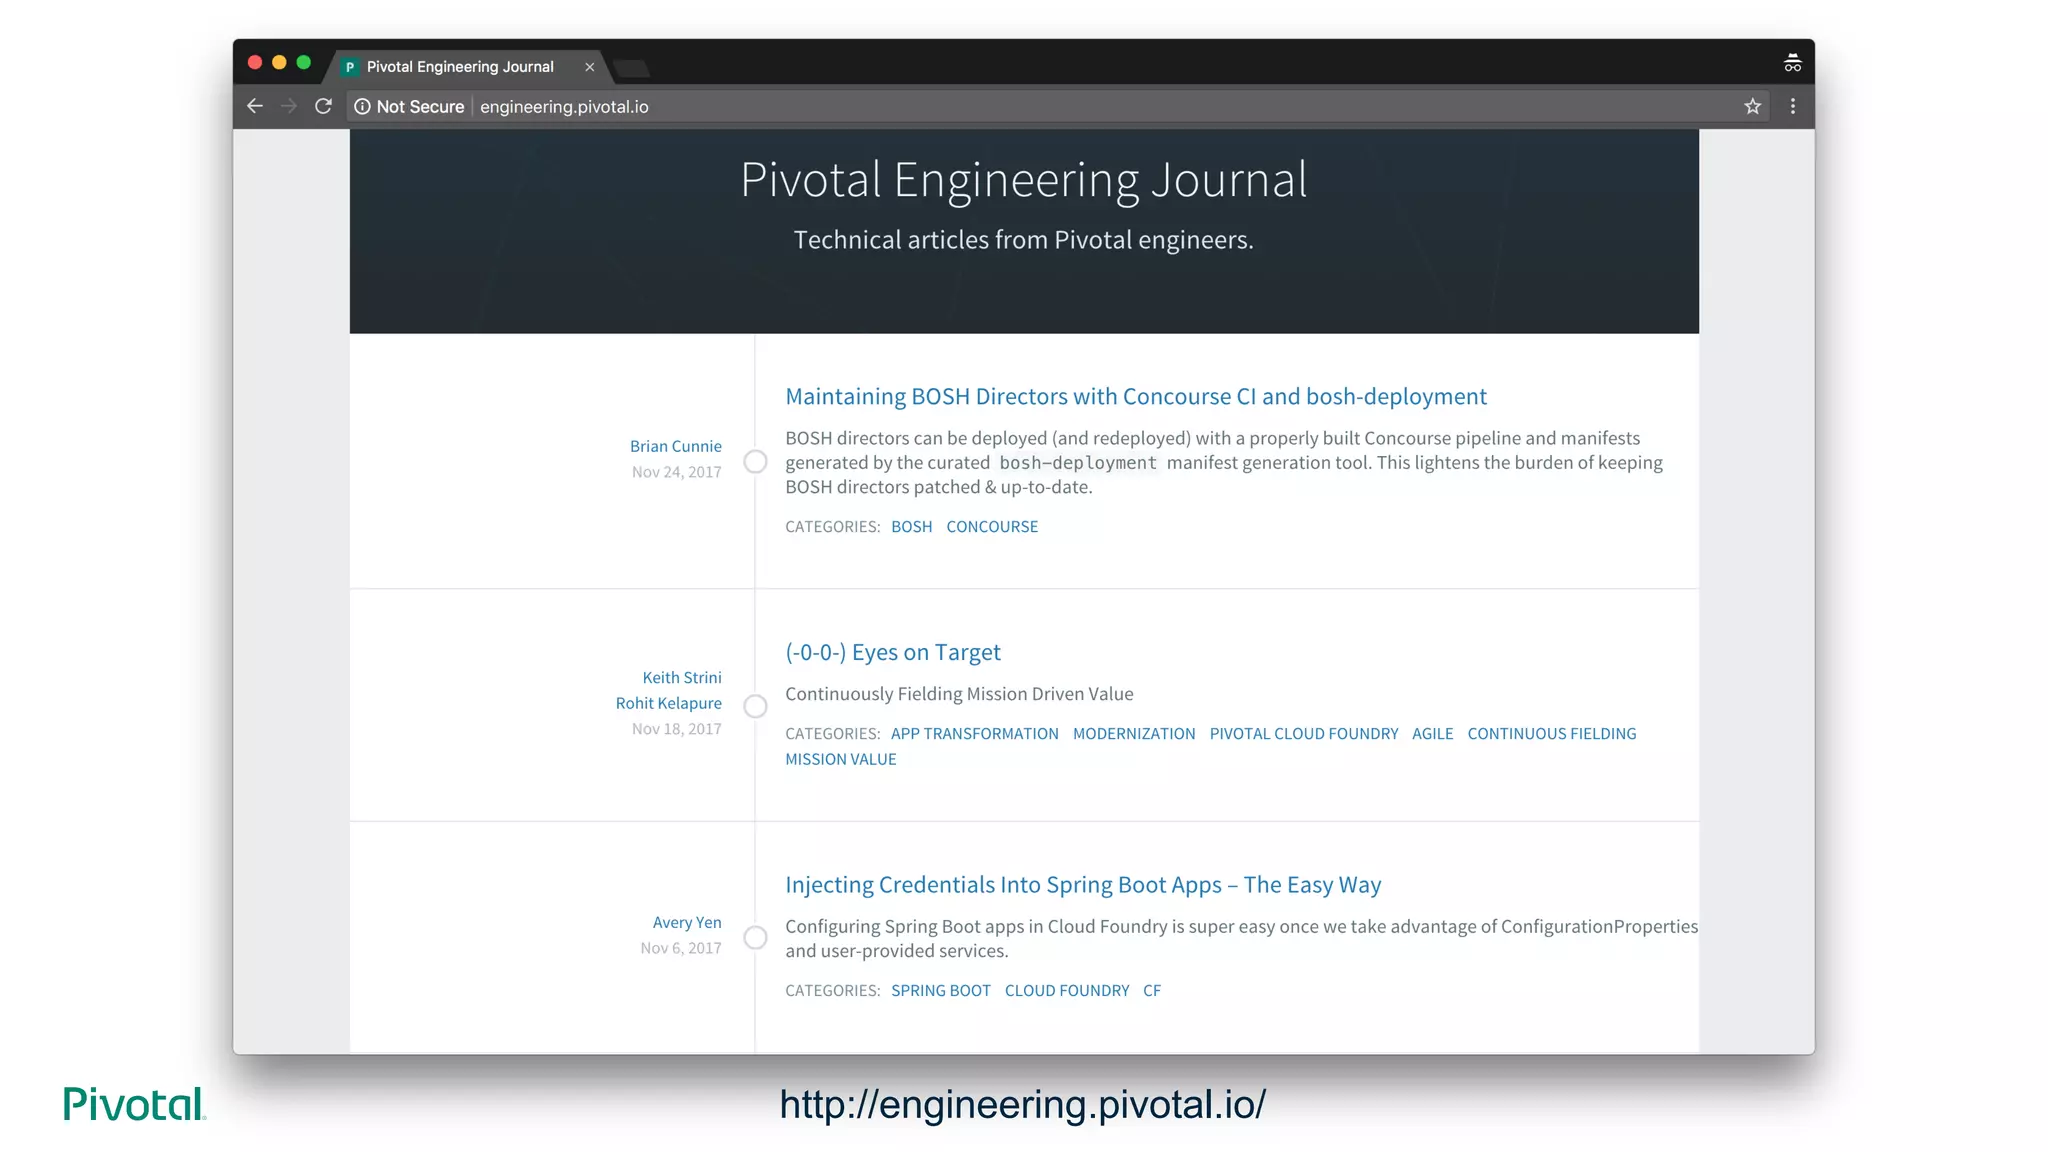Viewport: 2048px width, 1152px height.
Task: Click author Avery Yen
Action: pyautogui.click(x=687, y=922)
